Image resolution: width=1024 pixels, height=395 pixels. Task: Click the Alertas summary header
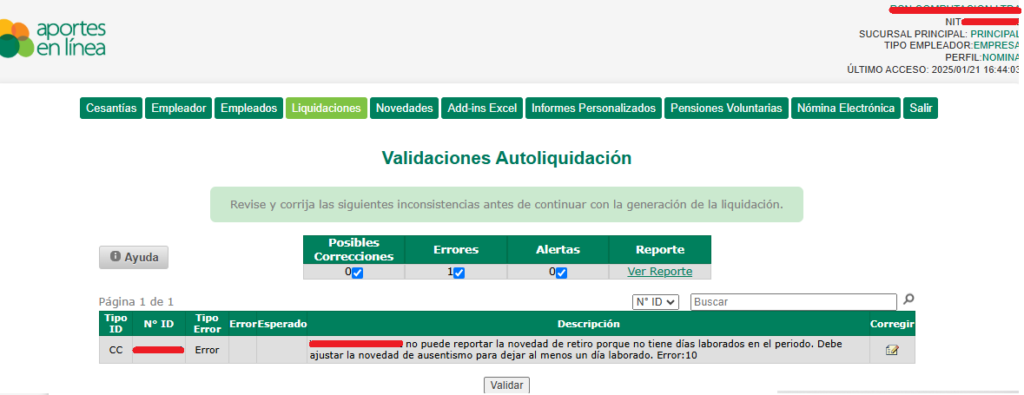click(x=558, y=250)
